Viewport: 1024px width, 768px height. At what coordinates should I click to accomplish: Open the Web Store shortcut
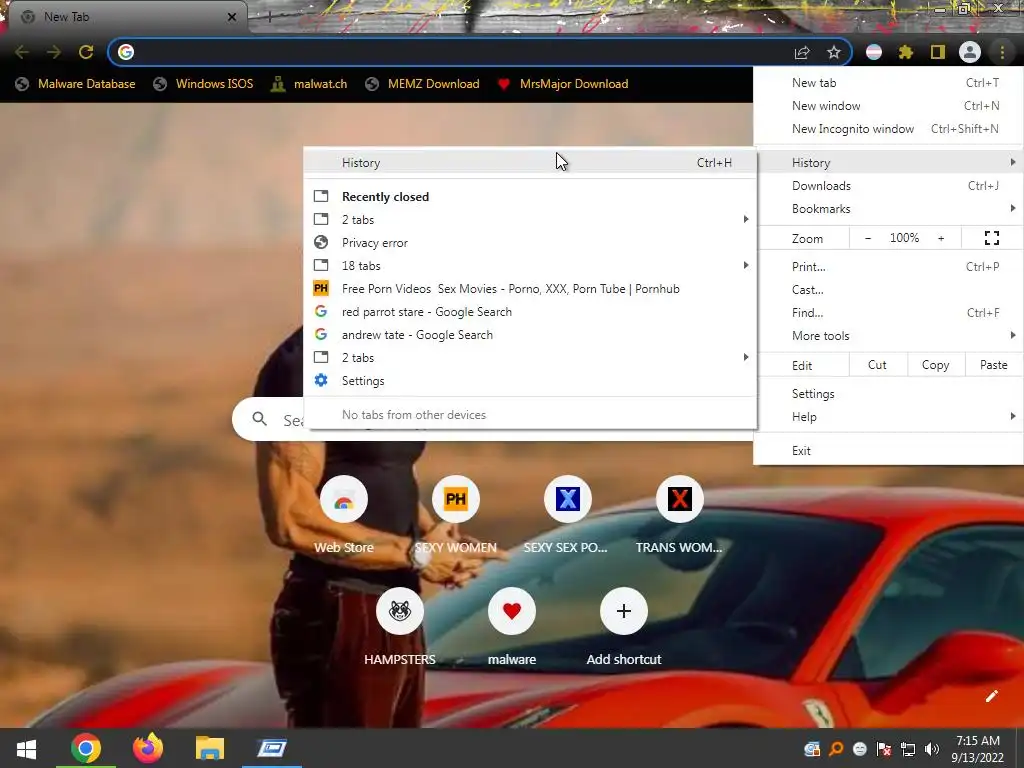pos(344,500)
